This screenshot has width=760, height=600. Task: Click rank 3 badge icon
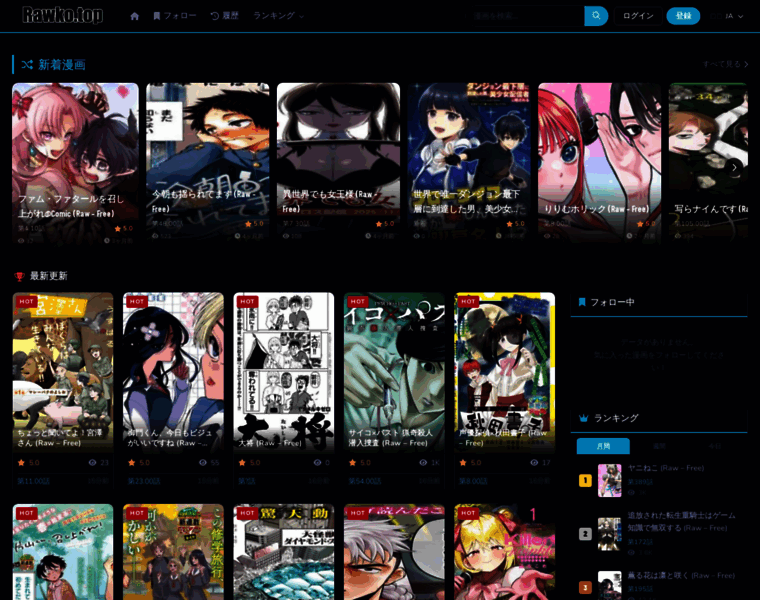click(x=585, y=587)
